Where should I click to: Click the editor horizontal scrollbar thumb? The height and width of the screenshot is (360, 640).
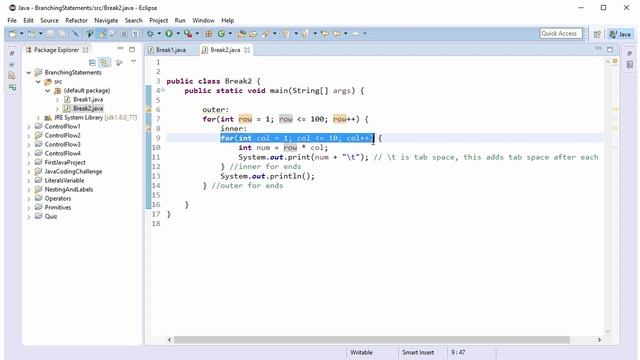[372, 340]
